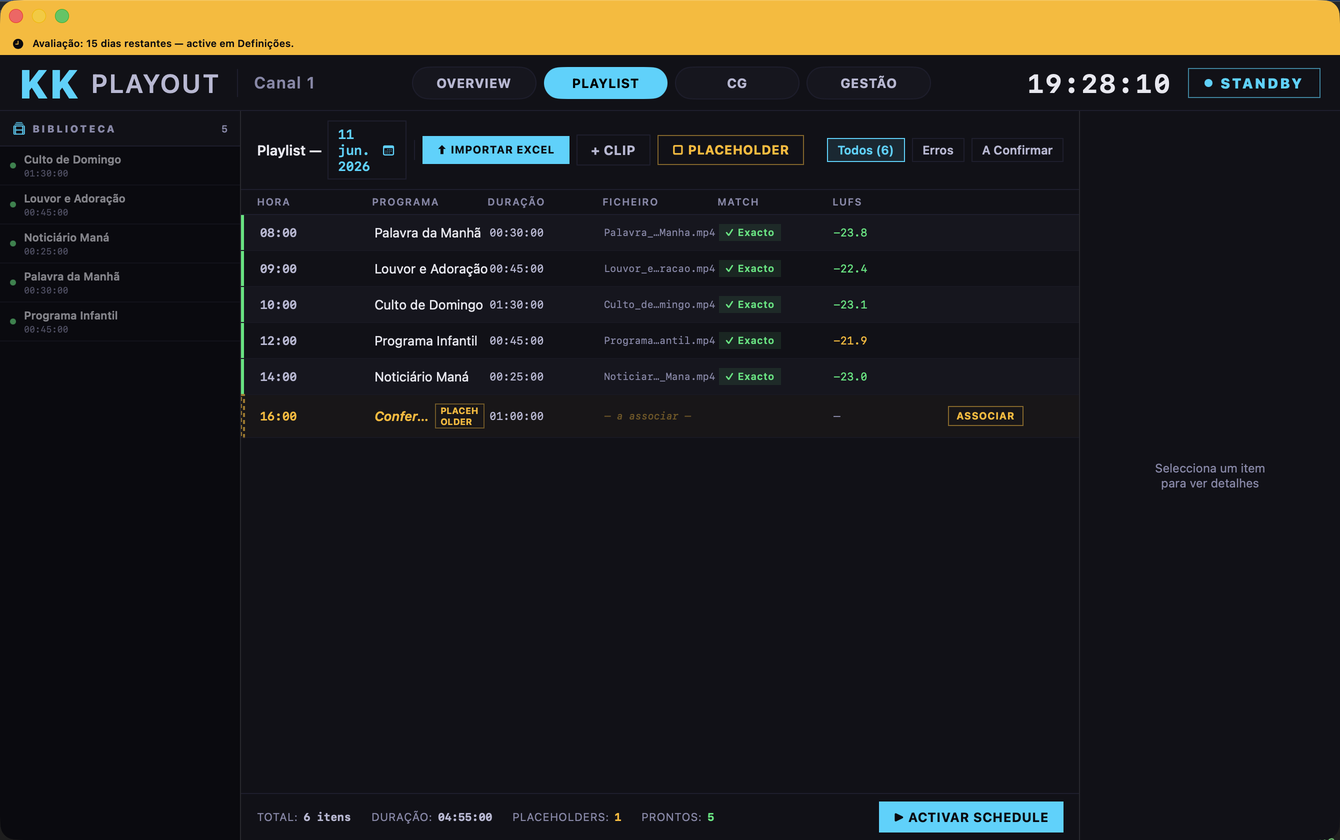Open the CG tab
The image size is (1340, 840).
737,83
